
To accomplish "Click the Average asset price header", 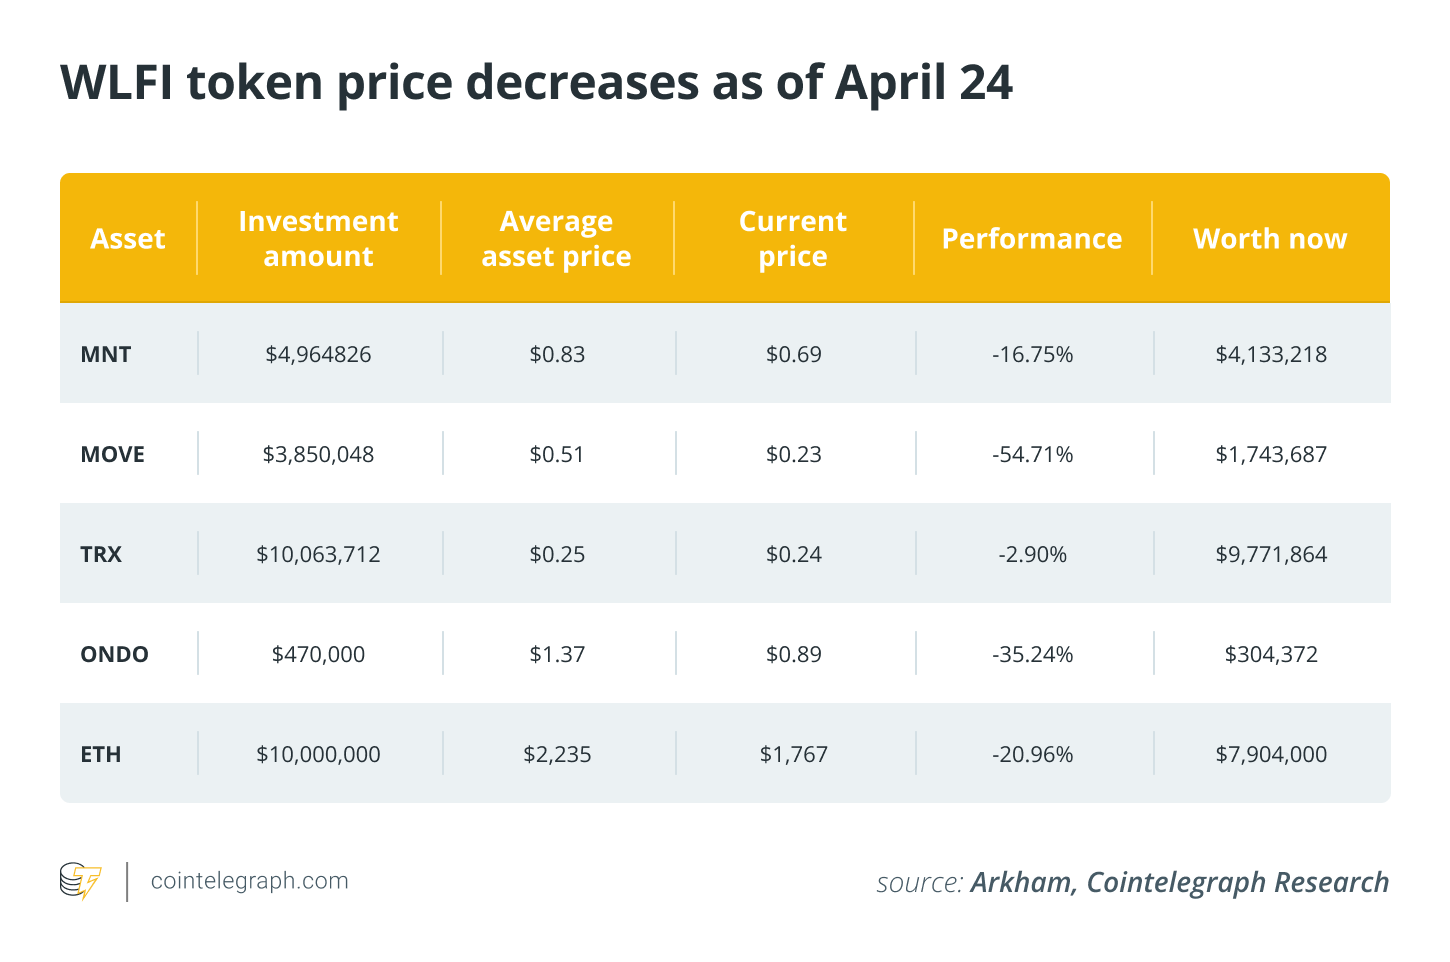I will [x=556, y=239].
